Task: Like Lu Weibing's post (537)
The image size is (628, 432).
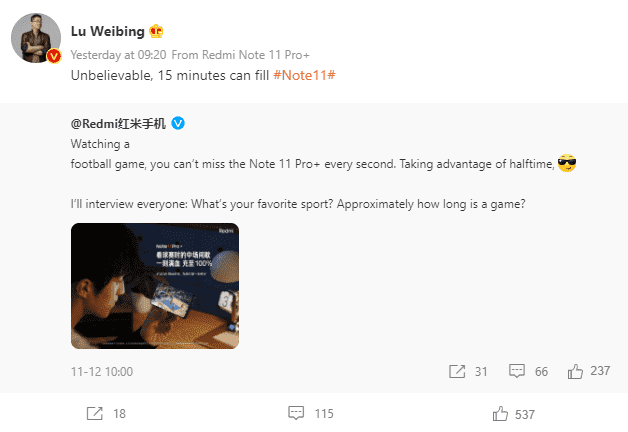Action: click(x=514, y=413)
